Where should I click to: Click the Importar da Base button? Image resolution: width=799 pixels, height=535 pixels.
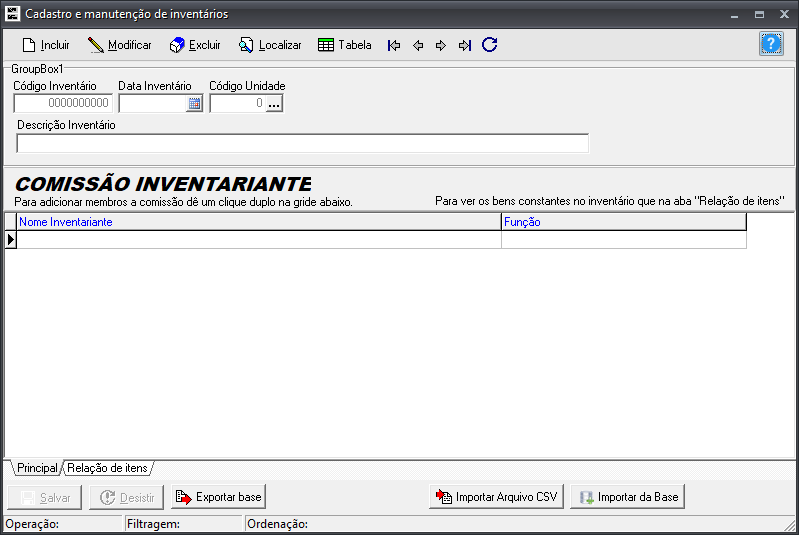[627, 497]
